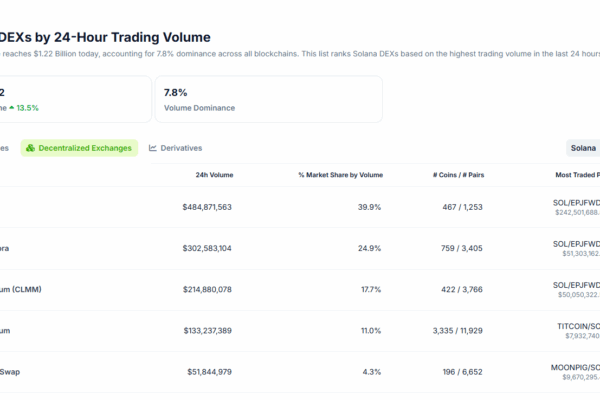This screenshot has height=400, width=600.
Task: Sort by Most Traded Pair column header
Action: pyautogui.click(x=577, y=175)
